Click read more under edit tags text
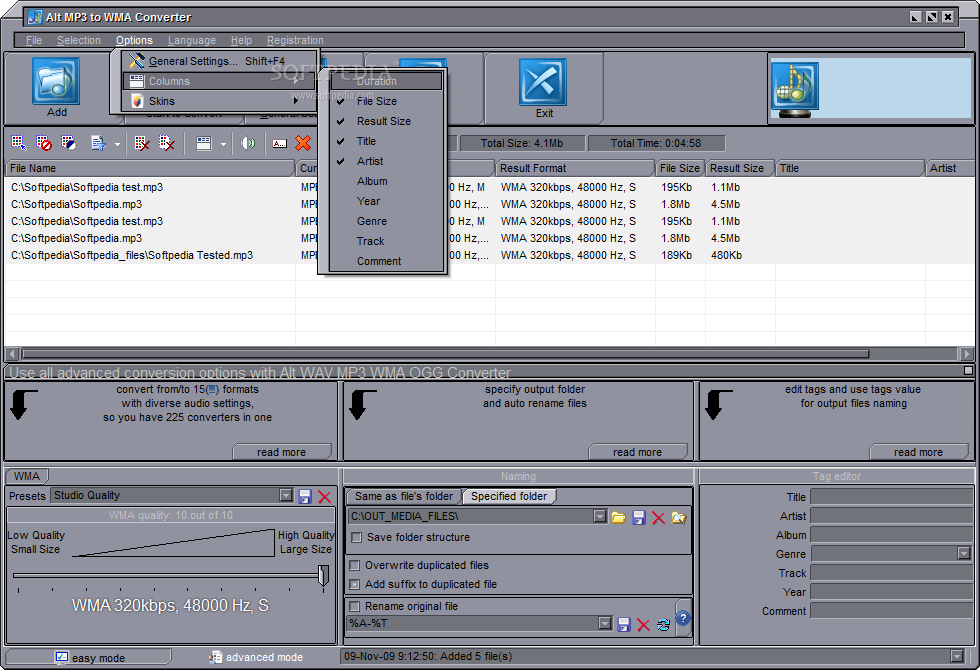 pyautogui.click(x=918, y=452)
